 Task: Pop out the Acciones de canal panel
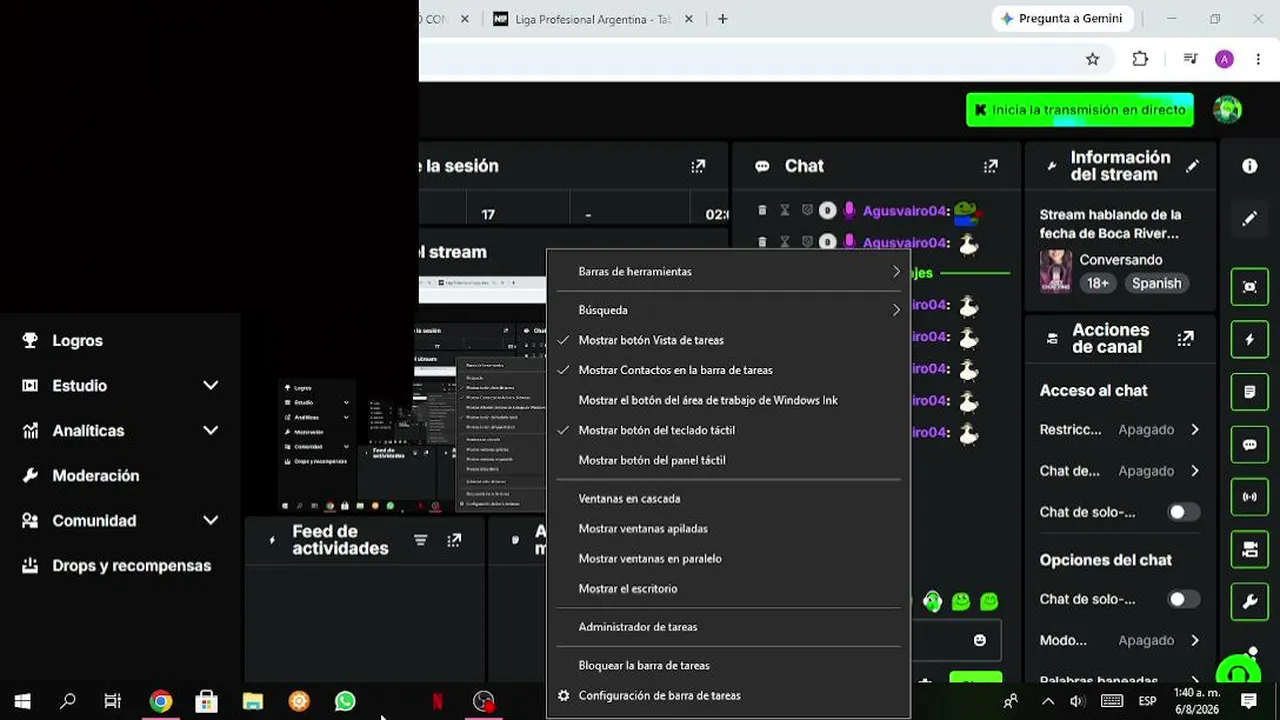click(x=1185, y=338)
